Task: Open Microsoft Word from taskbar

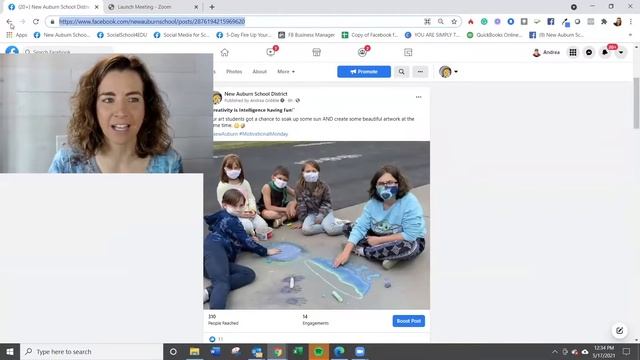Action: coord(215,351)
